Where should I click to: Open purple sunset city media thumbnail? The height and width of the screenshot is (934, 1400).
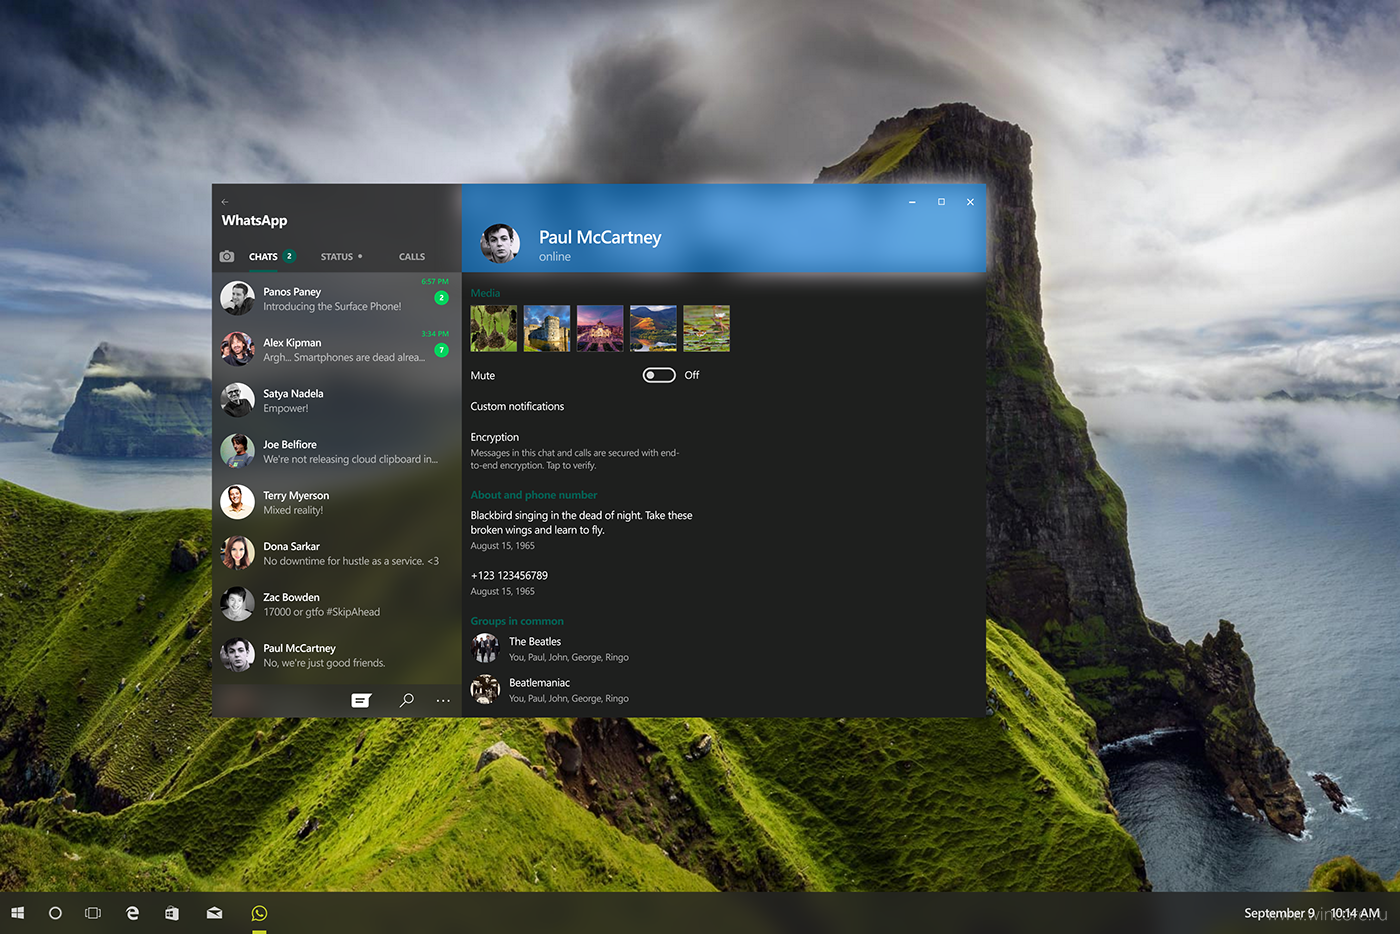click(600, 328)
